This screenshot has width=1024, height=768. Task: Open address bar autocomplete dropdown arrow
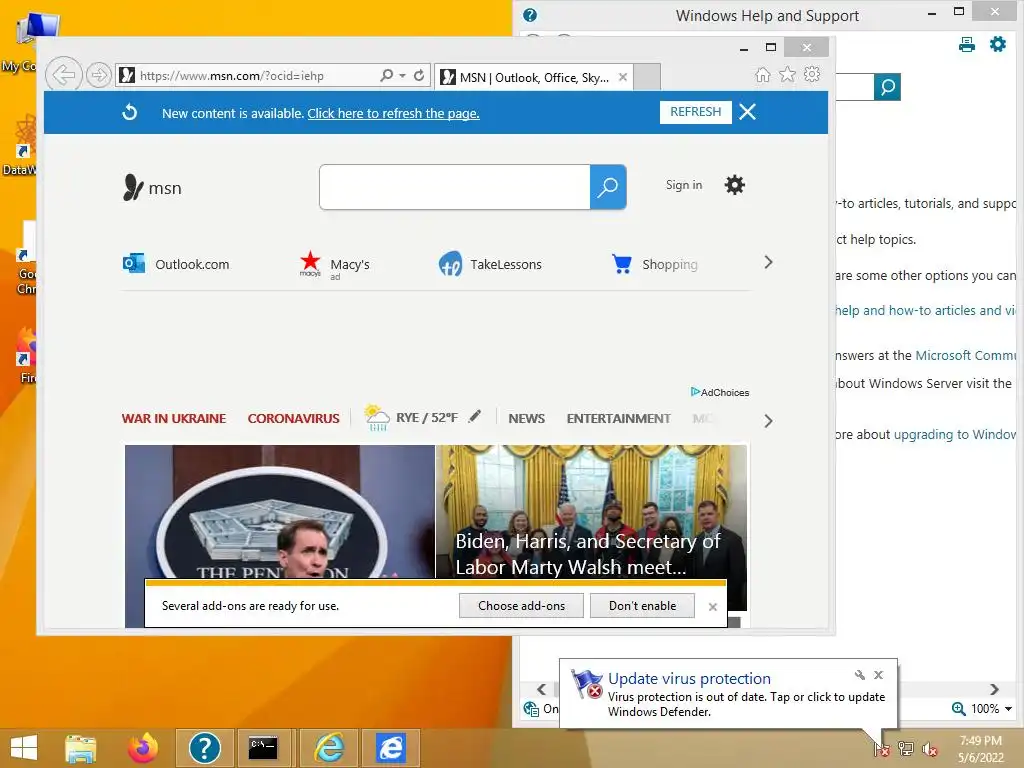pyautogui.click(x=402, y=76)
